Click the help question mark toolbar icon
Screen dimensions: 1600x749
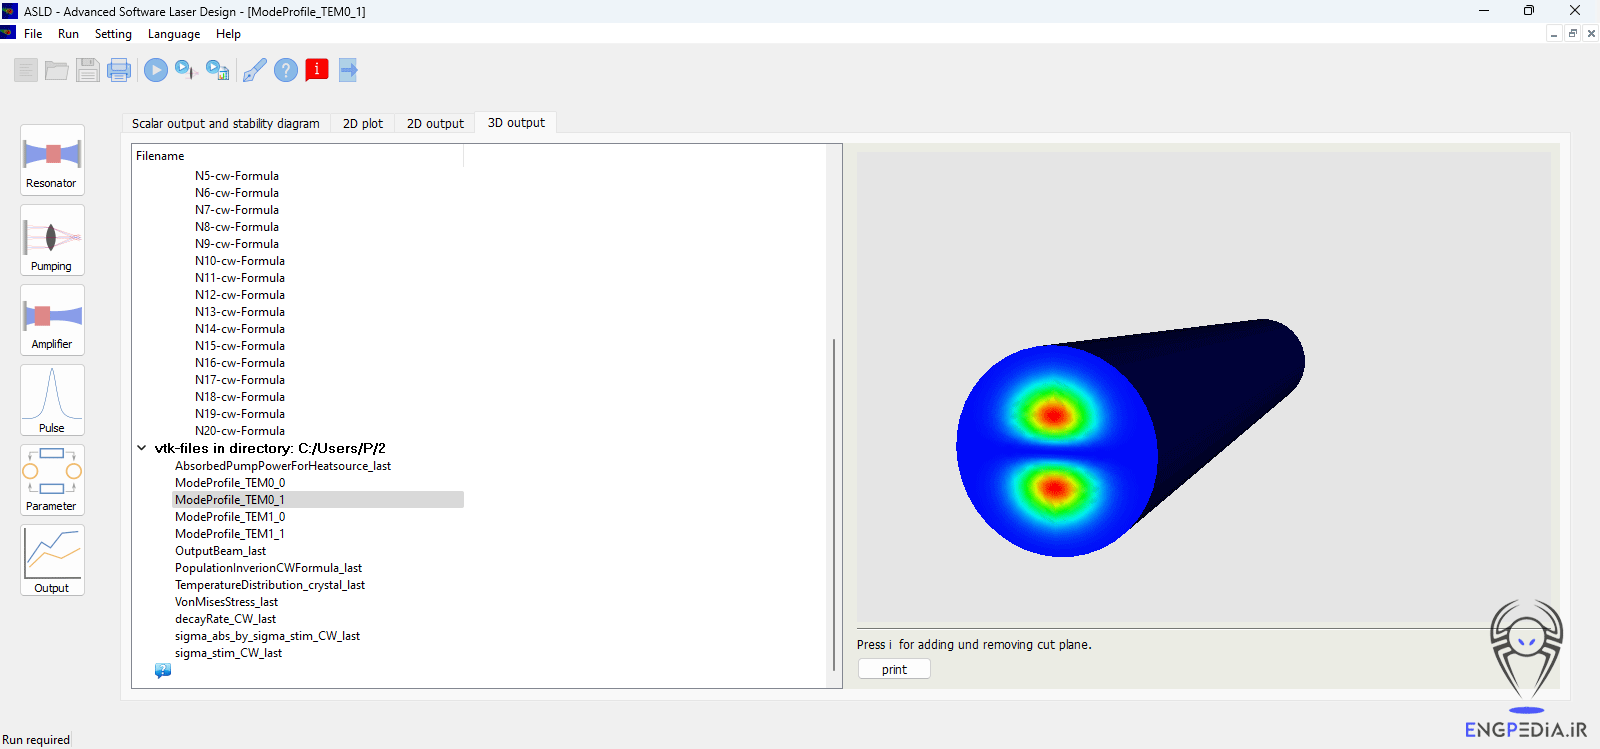click(286, 70)
